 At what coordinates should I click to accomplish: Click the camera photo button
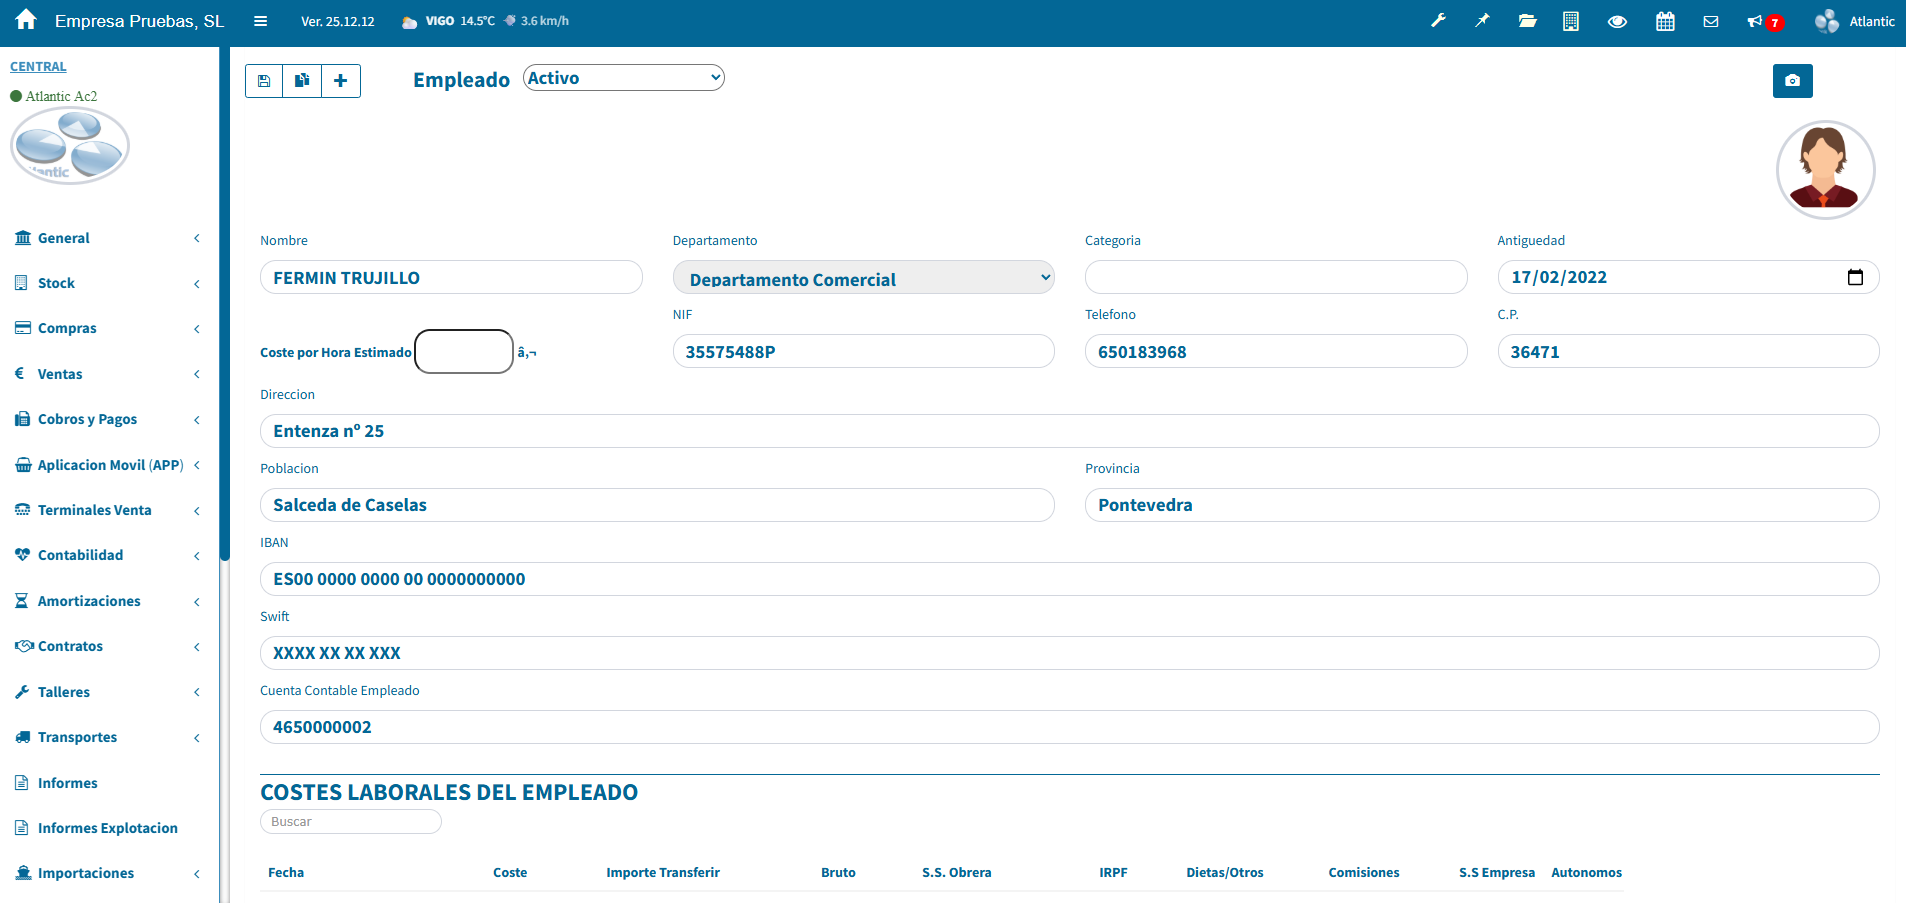1792,81
